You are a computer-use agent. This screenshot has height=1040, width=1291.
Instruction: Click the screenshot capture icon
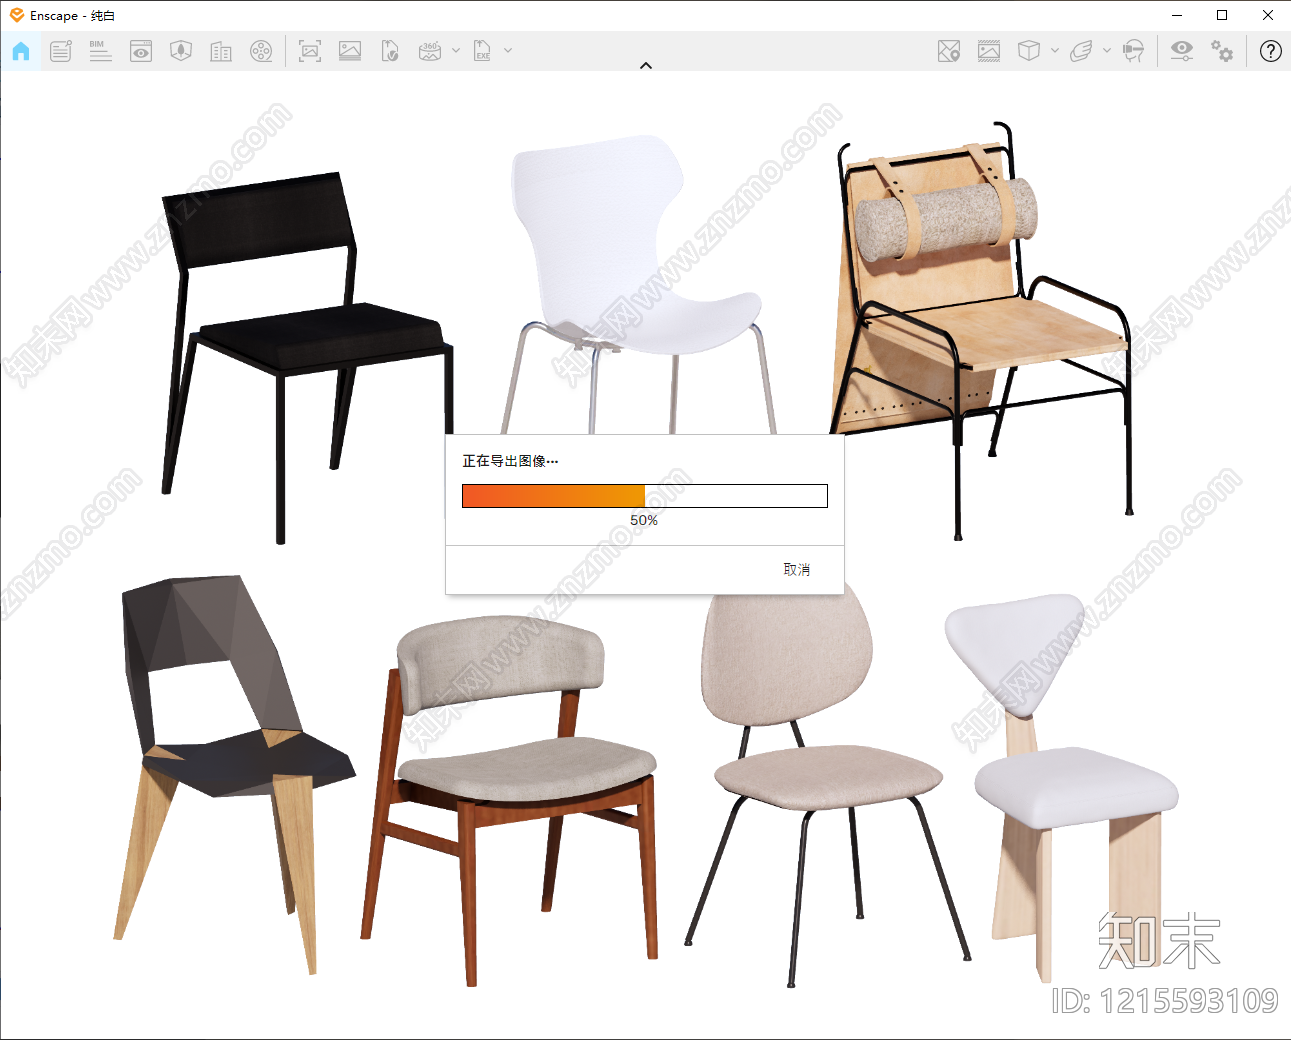310,51
